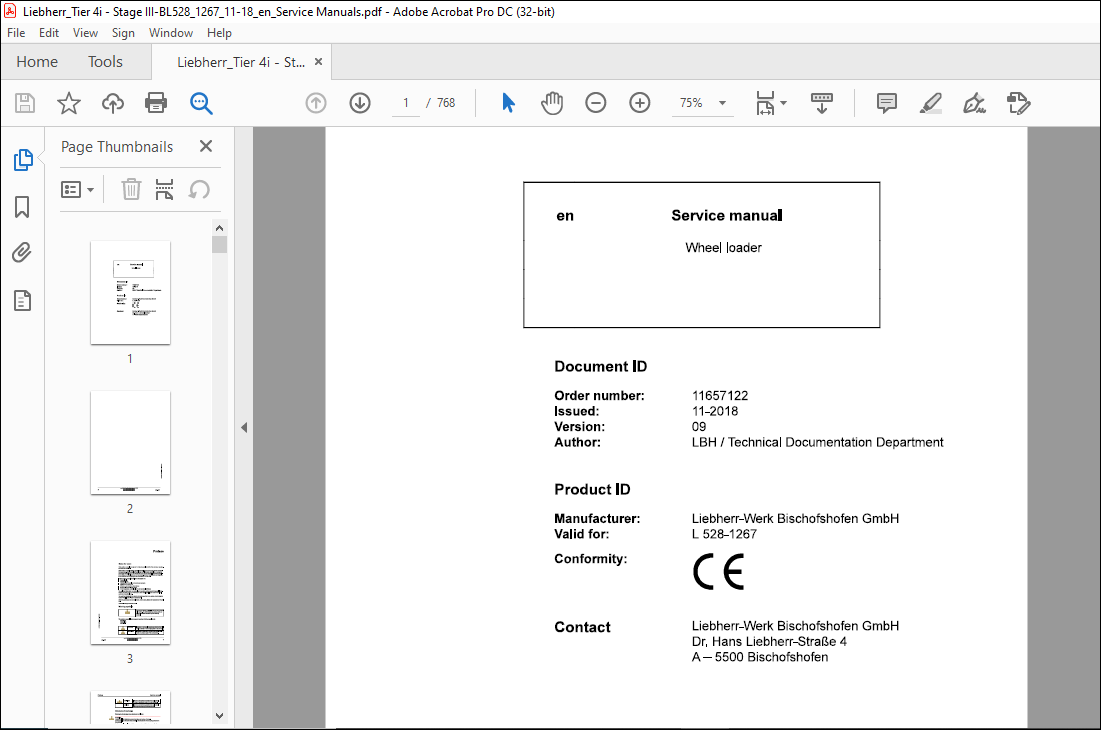Click issued date '11-2018' text
This screenshot has height=730, width=1101.
715,411
